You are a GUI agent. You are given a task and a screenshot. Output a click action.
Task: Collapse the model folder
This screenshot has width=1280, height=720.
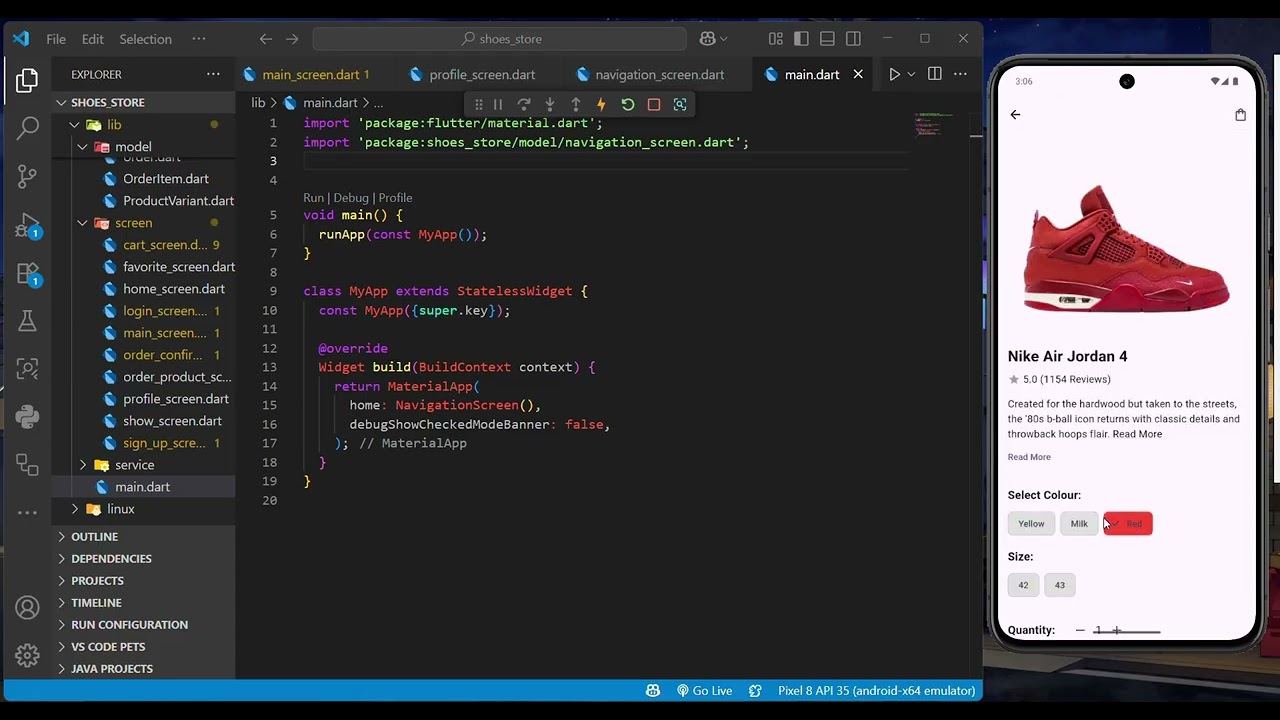click(x=133, y=147)
